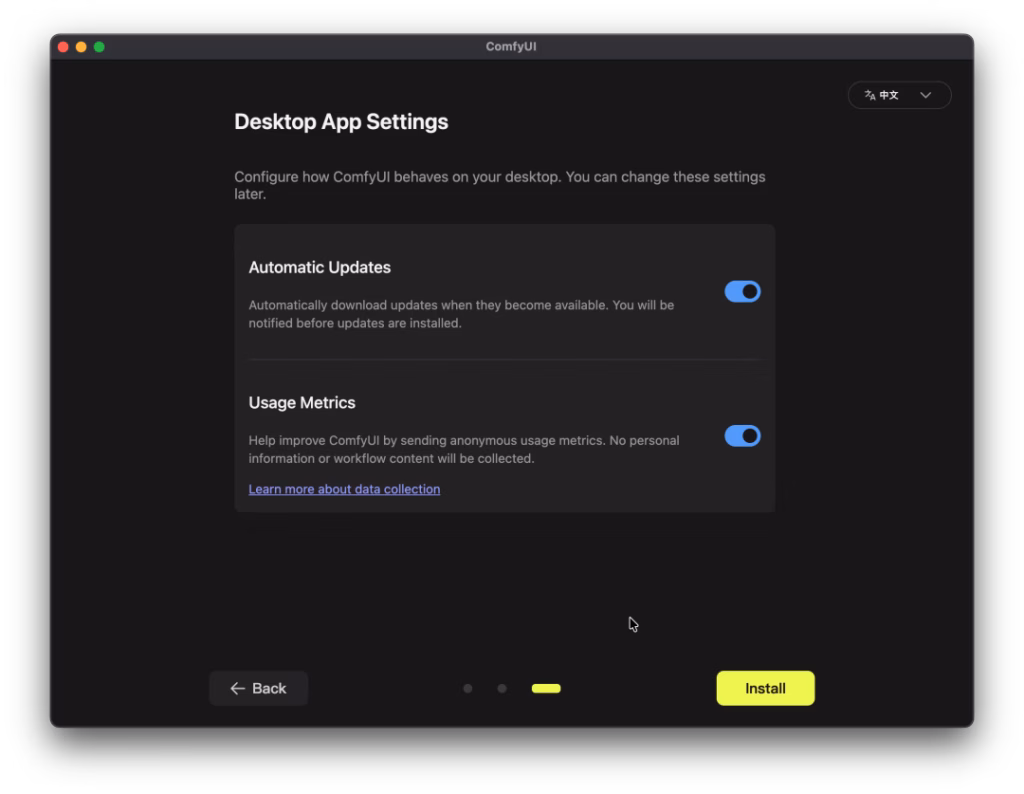The height and width of the screenshot is (794, 1024).
Task: Minimize the window using the yellow button
Action: (81, 47)
